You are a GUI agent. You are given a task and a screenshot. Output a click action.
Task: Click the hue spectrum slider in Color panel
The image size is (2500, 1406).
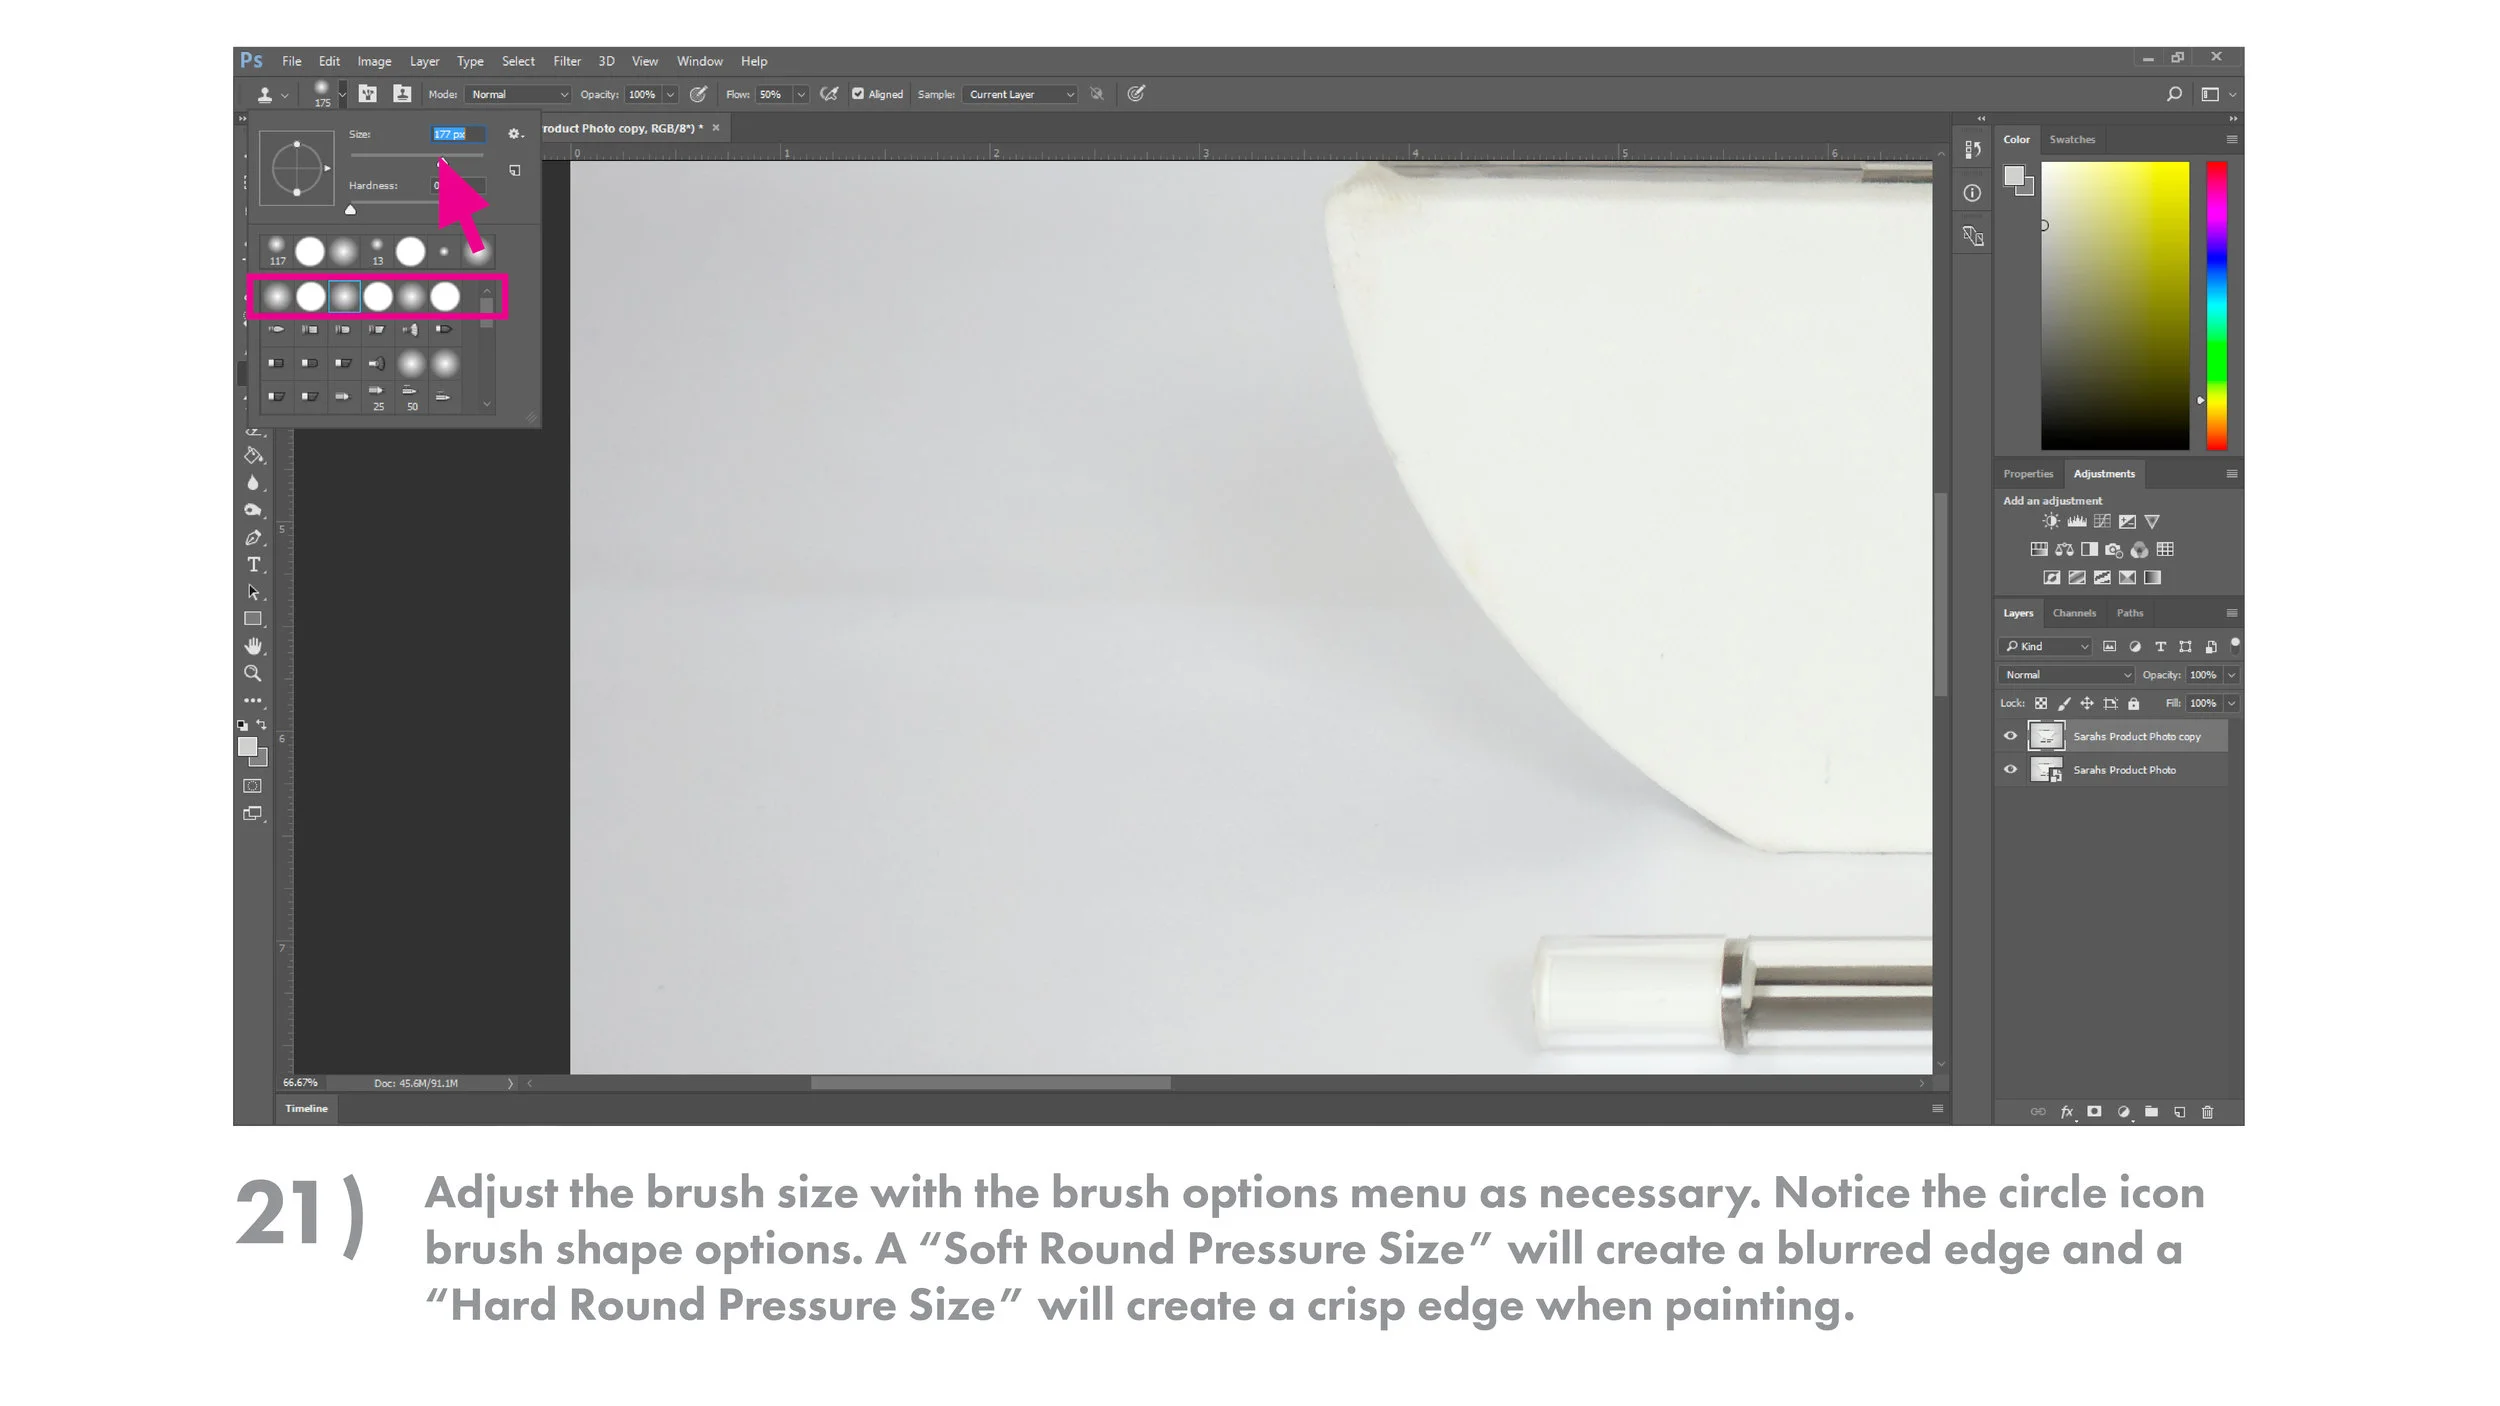2216,305
